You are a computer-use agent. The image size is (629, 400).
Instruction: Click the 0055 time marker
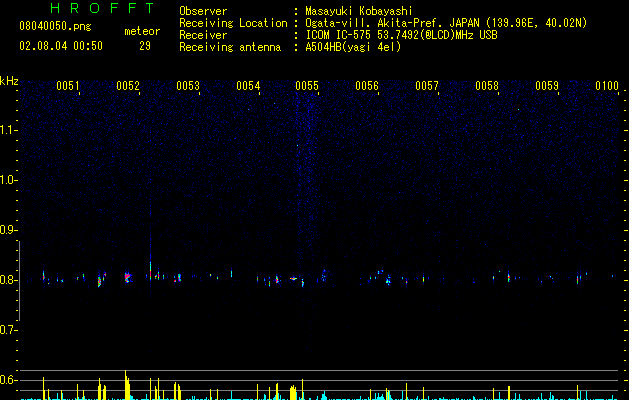(307, 86)
